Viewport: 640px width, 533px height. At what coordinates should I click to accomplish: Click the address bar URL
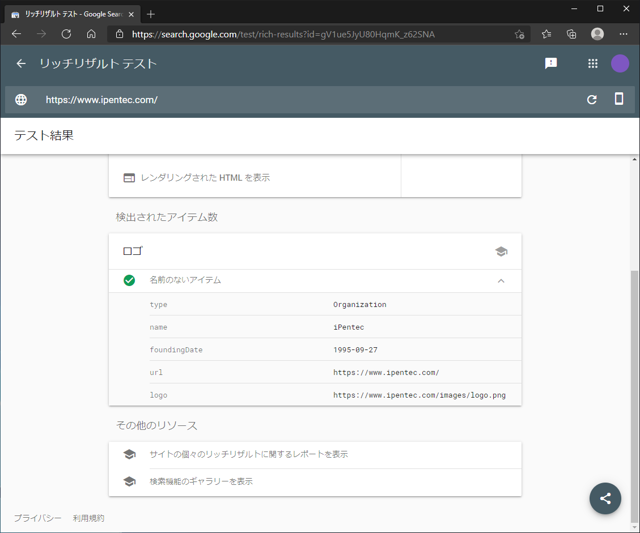(x=283, y=34)
